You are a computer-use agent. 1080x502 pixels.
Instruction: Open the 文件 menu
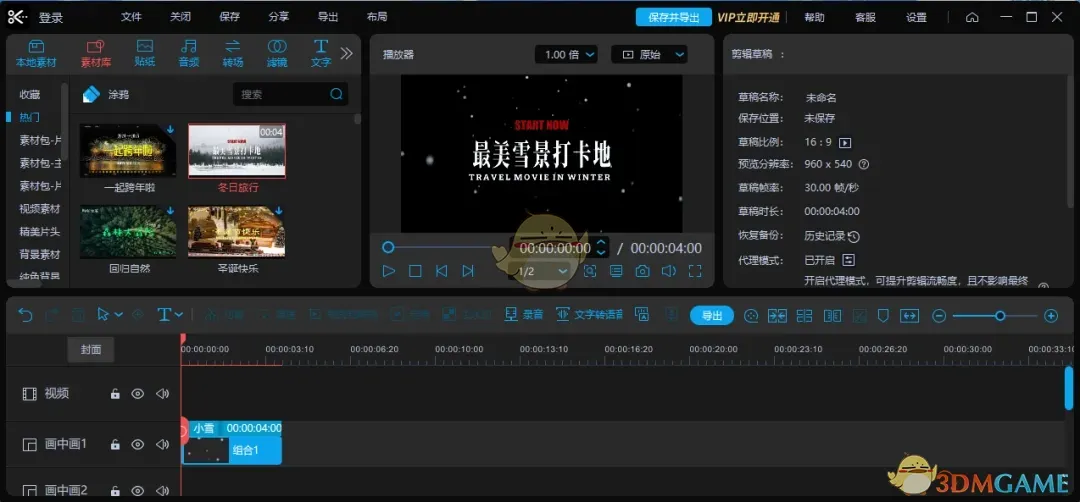pyautogui.click(x=131, y=17)
